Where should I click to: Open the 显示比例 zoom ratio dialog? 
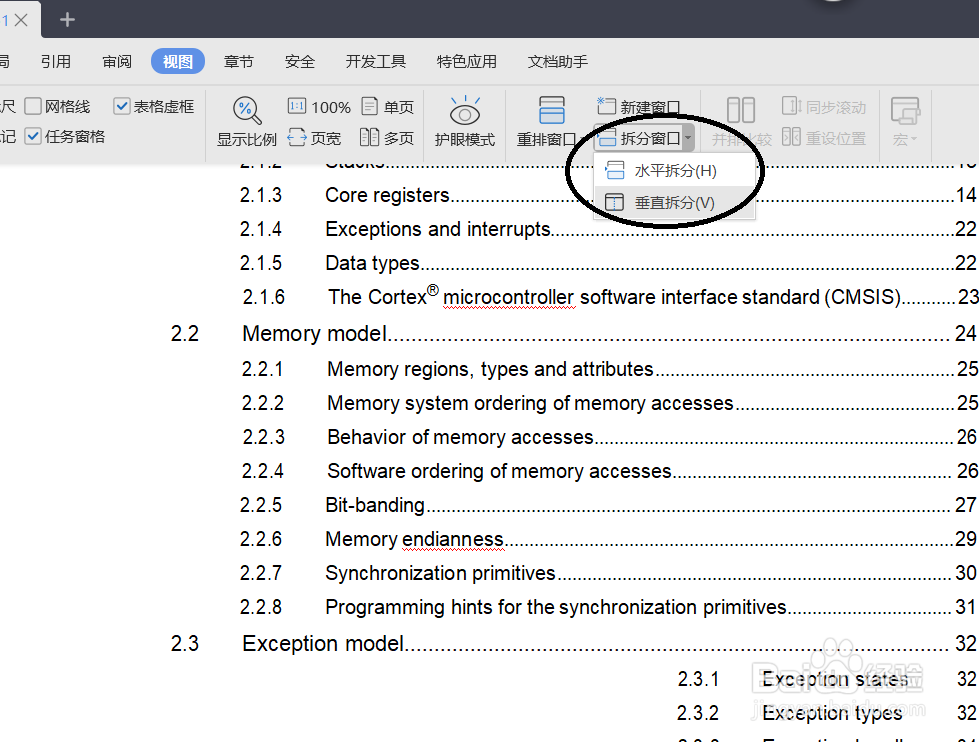click(246, 120)
